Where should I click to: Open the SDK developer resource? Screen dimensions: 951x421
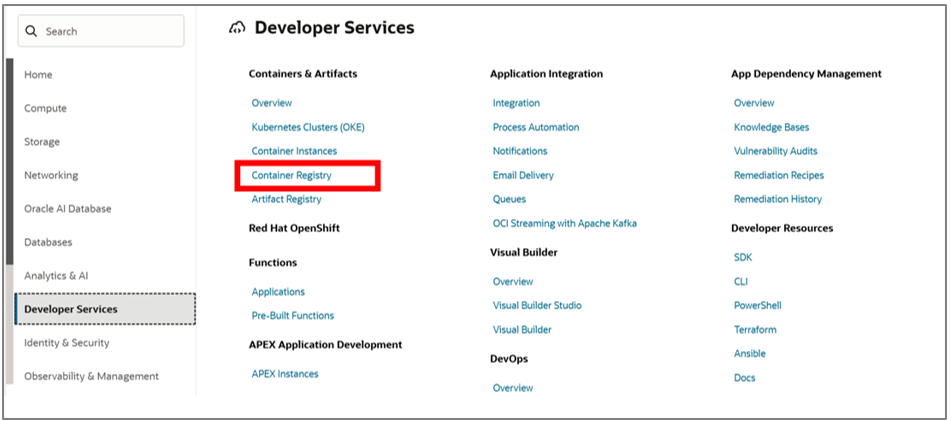coord(743,257)
